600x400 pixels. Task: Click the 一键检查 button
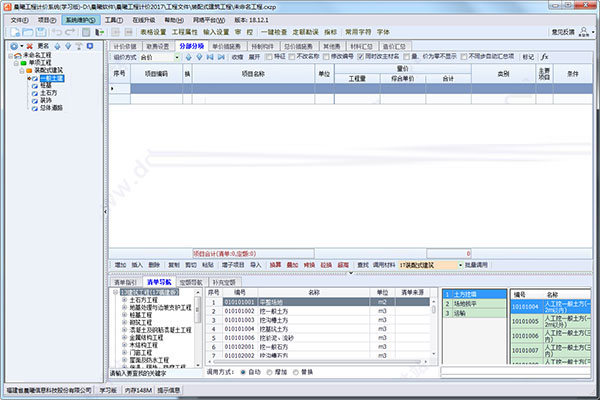tap(274, 33)
